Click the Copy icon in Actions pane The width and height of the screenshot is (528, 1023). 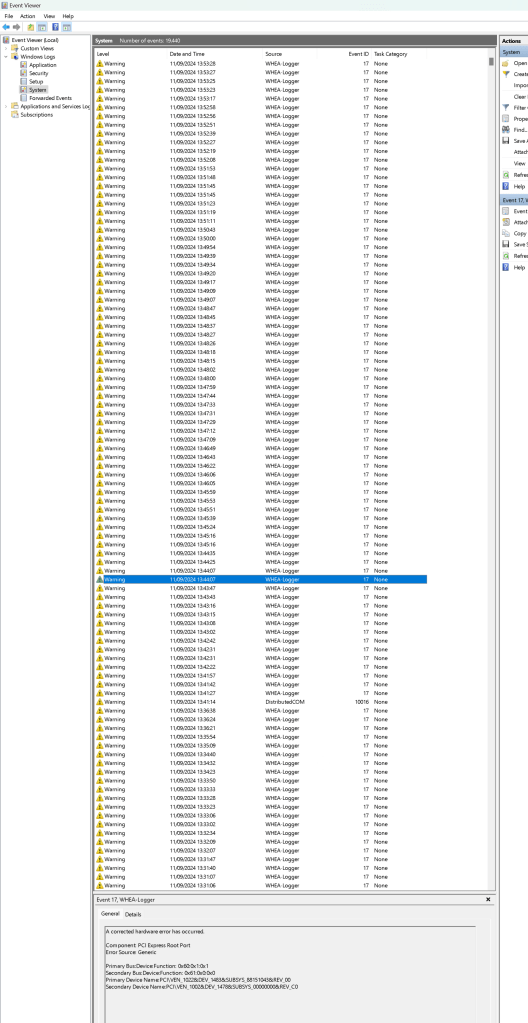pos(505,234)
